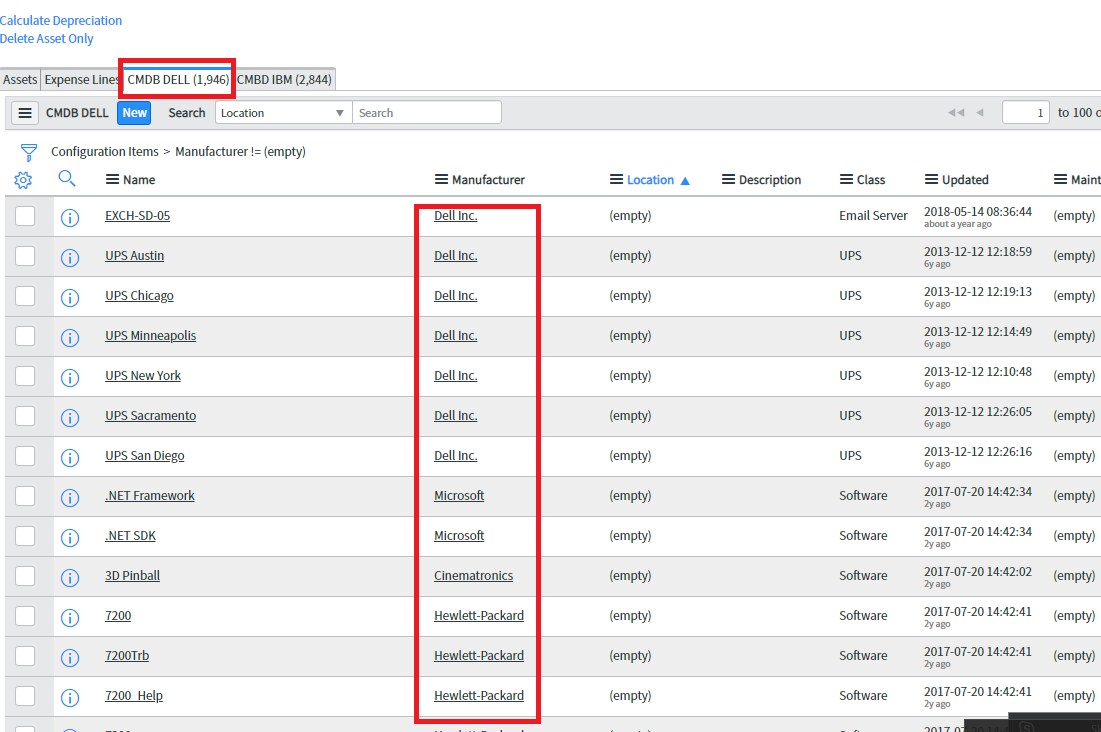Select the 7200 row checkbox
Viewport: 1101px width, 732px height.
pos(25,616)
